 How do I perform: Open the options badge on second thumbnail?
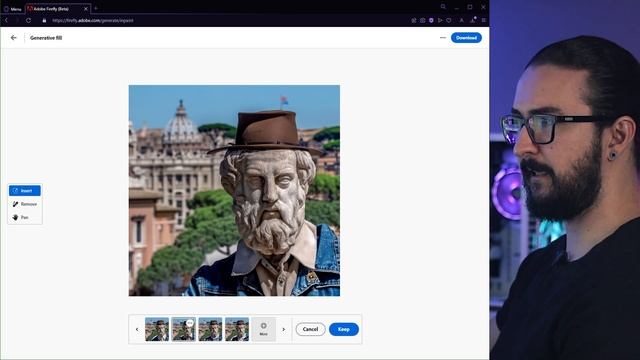(x=190, y=323)
